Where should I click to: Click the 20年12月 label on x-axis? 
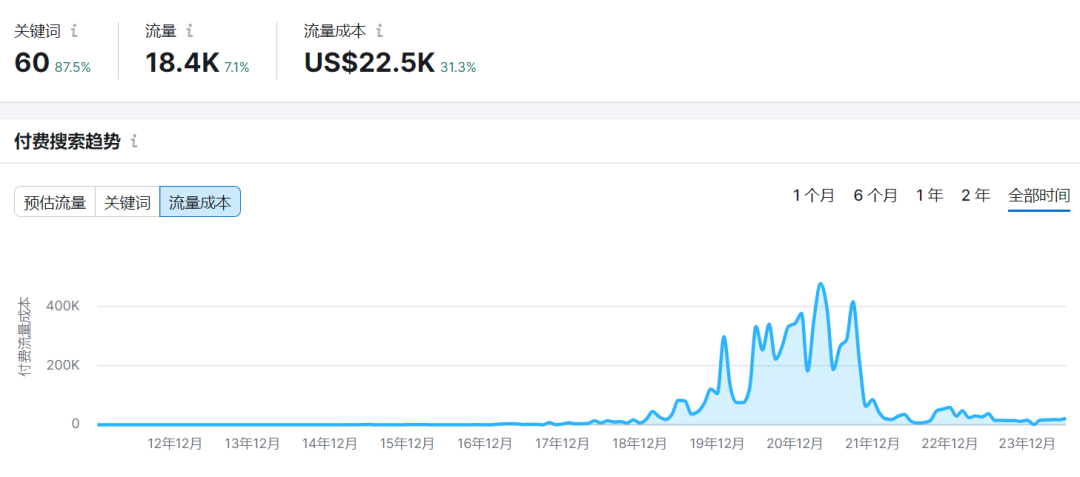point(796,444)
